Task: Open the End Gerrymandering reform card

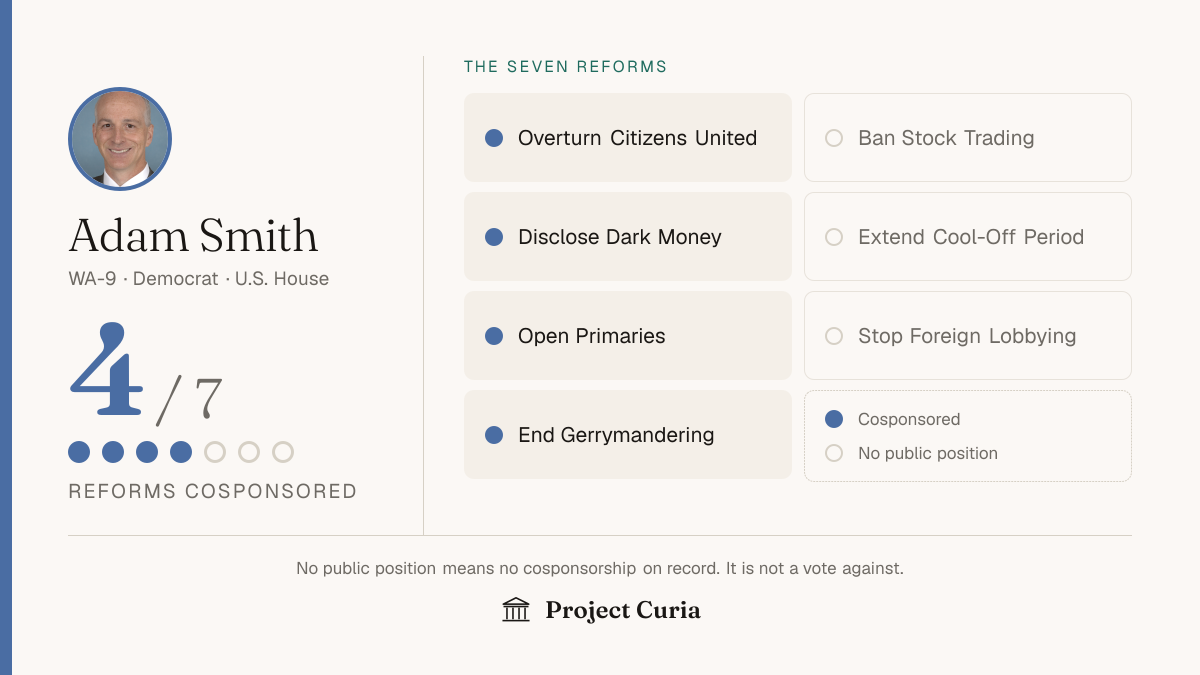Action: [628, 435]
